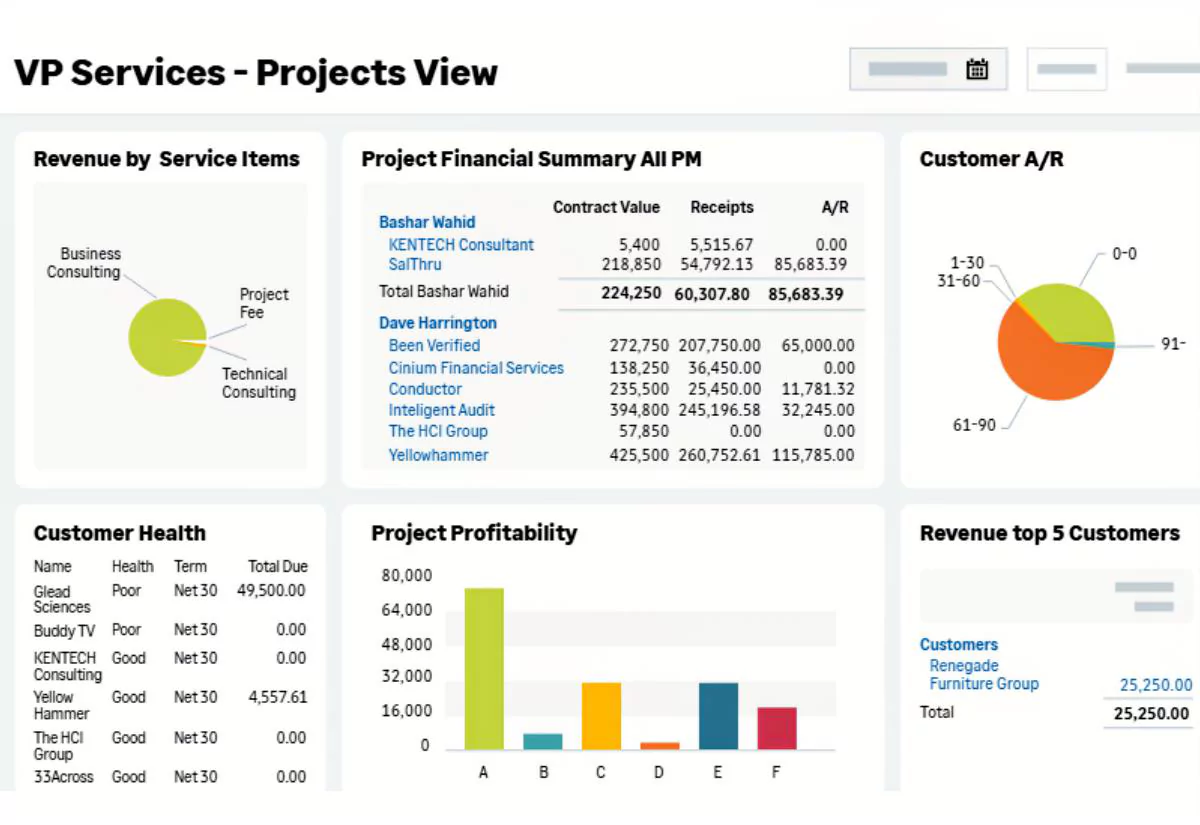Click the Term column header
This screenshot has height=825, width=1200.
pyautogui.click(x=190, y=566)
